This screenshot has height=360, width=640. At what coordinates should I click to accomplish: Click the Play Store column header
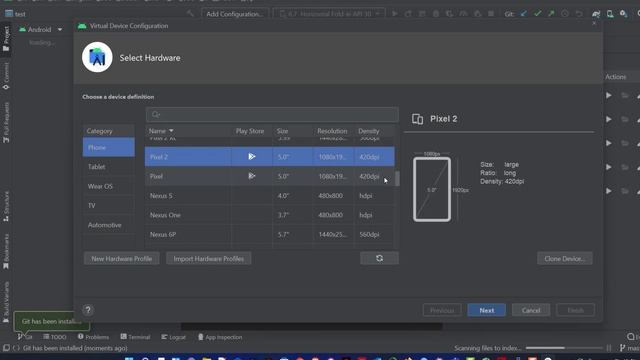(250, 131)
